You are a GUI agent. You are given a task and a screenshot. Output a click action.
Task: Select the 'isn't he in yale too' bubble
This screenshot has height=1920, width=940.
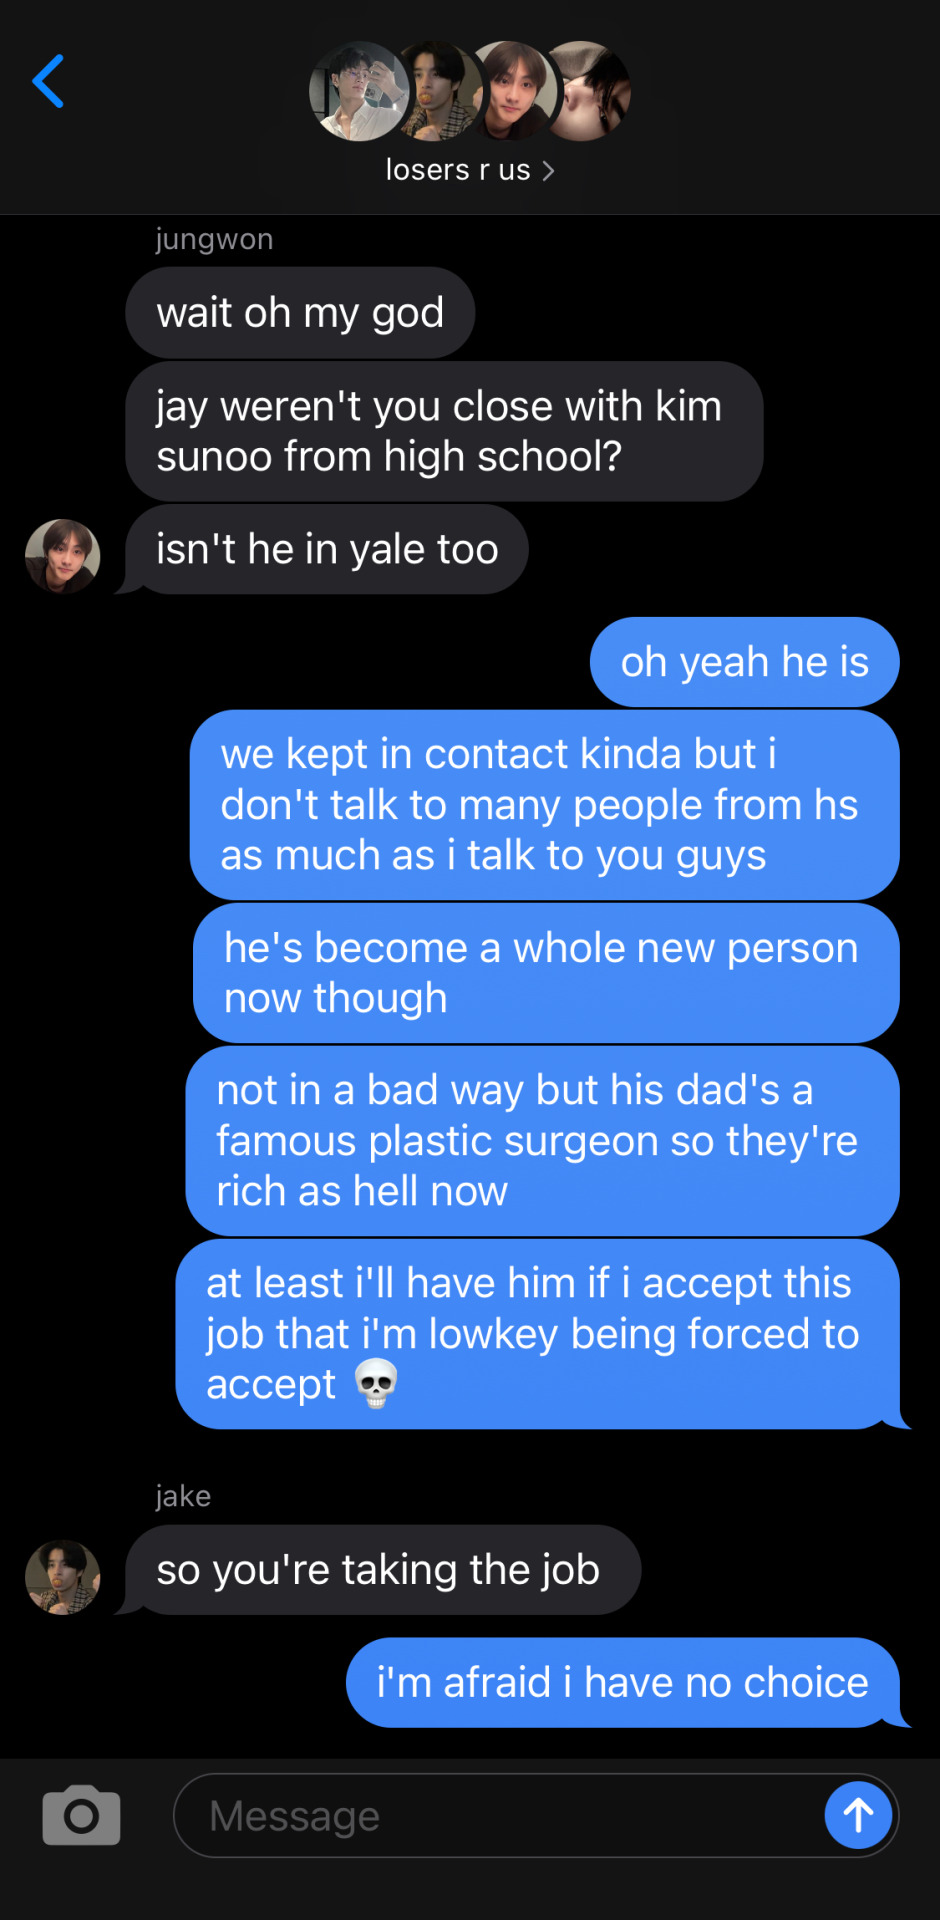coord(327,549)
